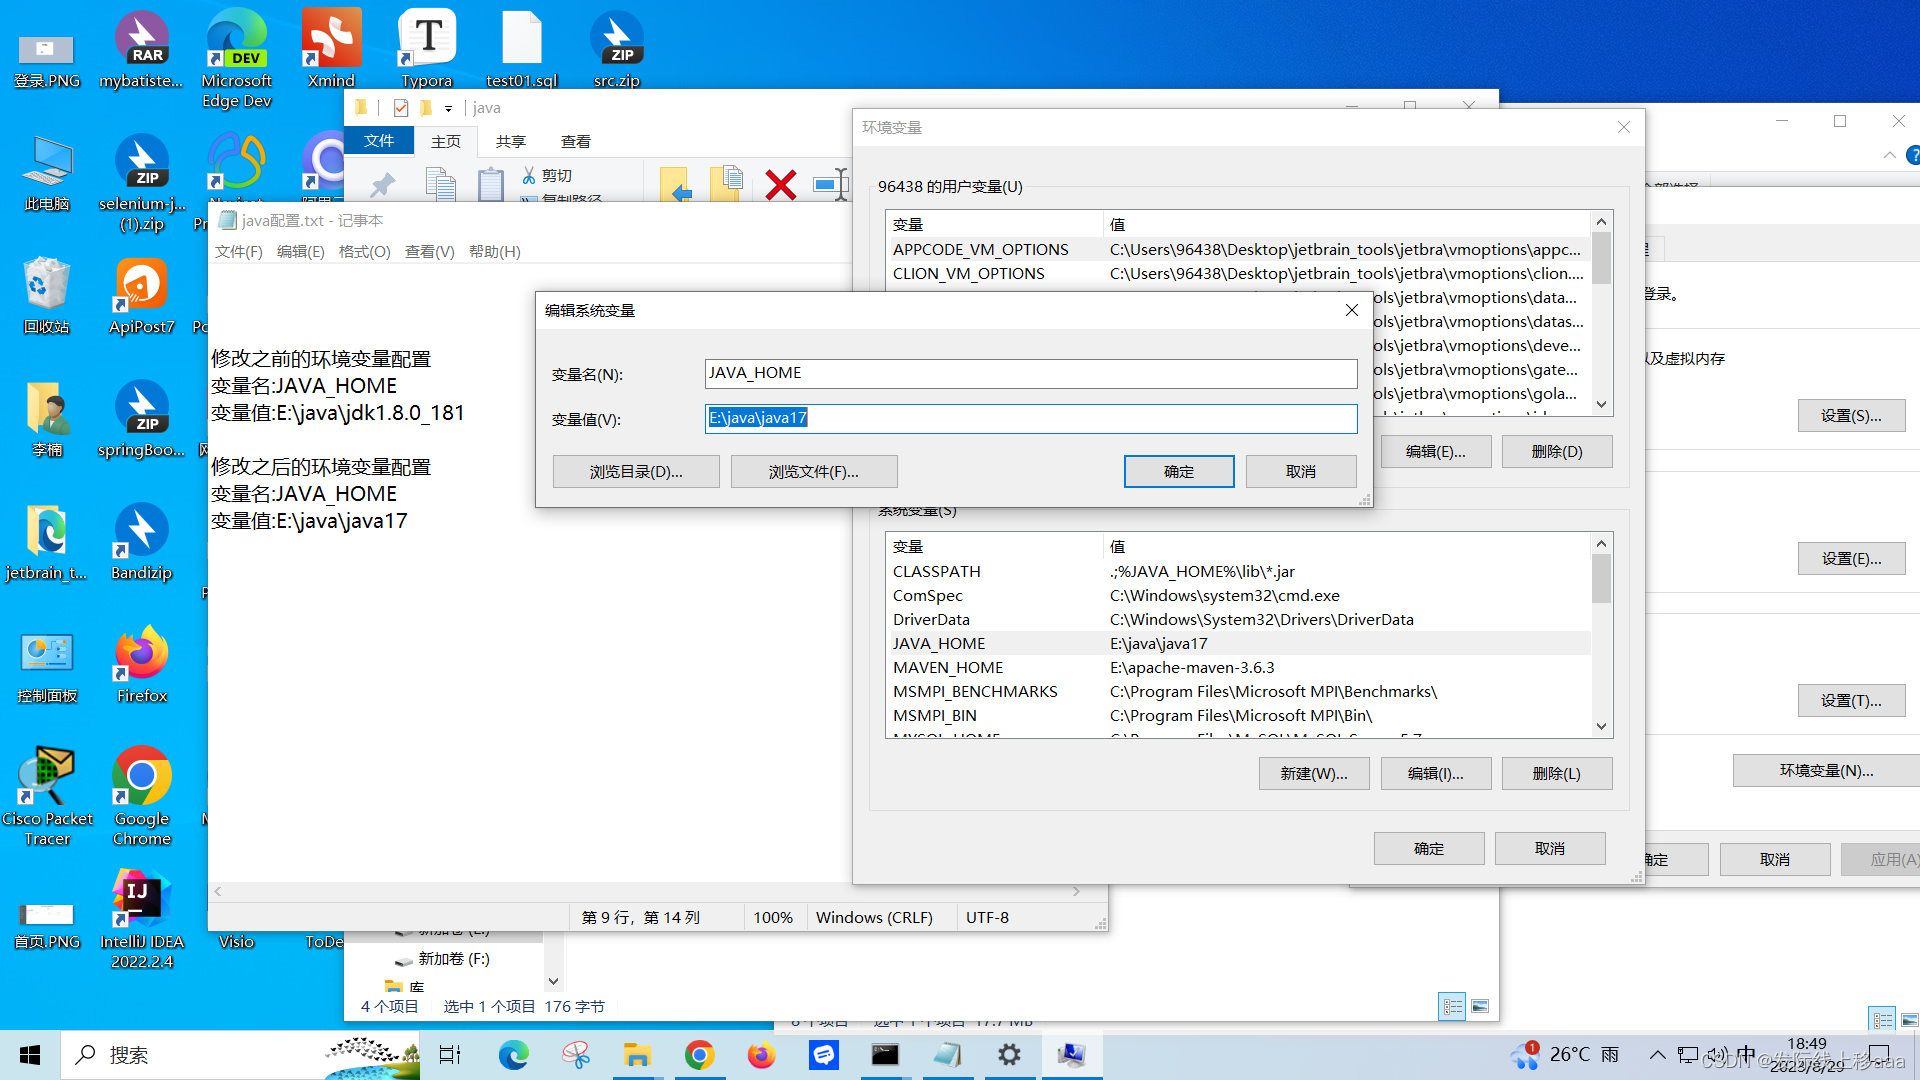The width and height of the screenshot is (1920, 1080).
Task: Click 确定 in the edit system variable dialog
Action: point(1179,472)
